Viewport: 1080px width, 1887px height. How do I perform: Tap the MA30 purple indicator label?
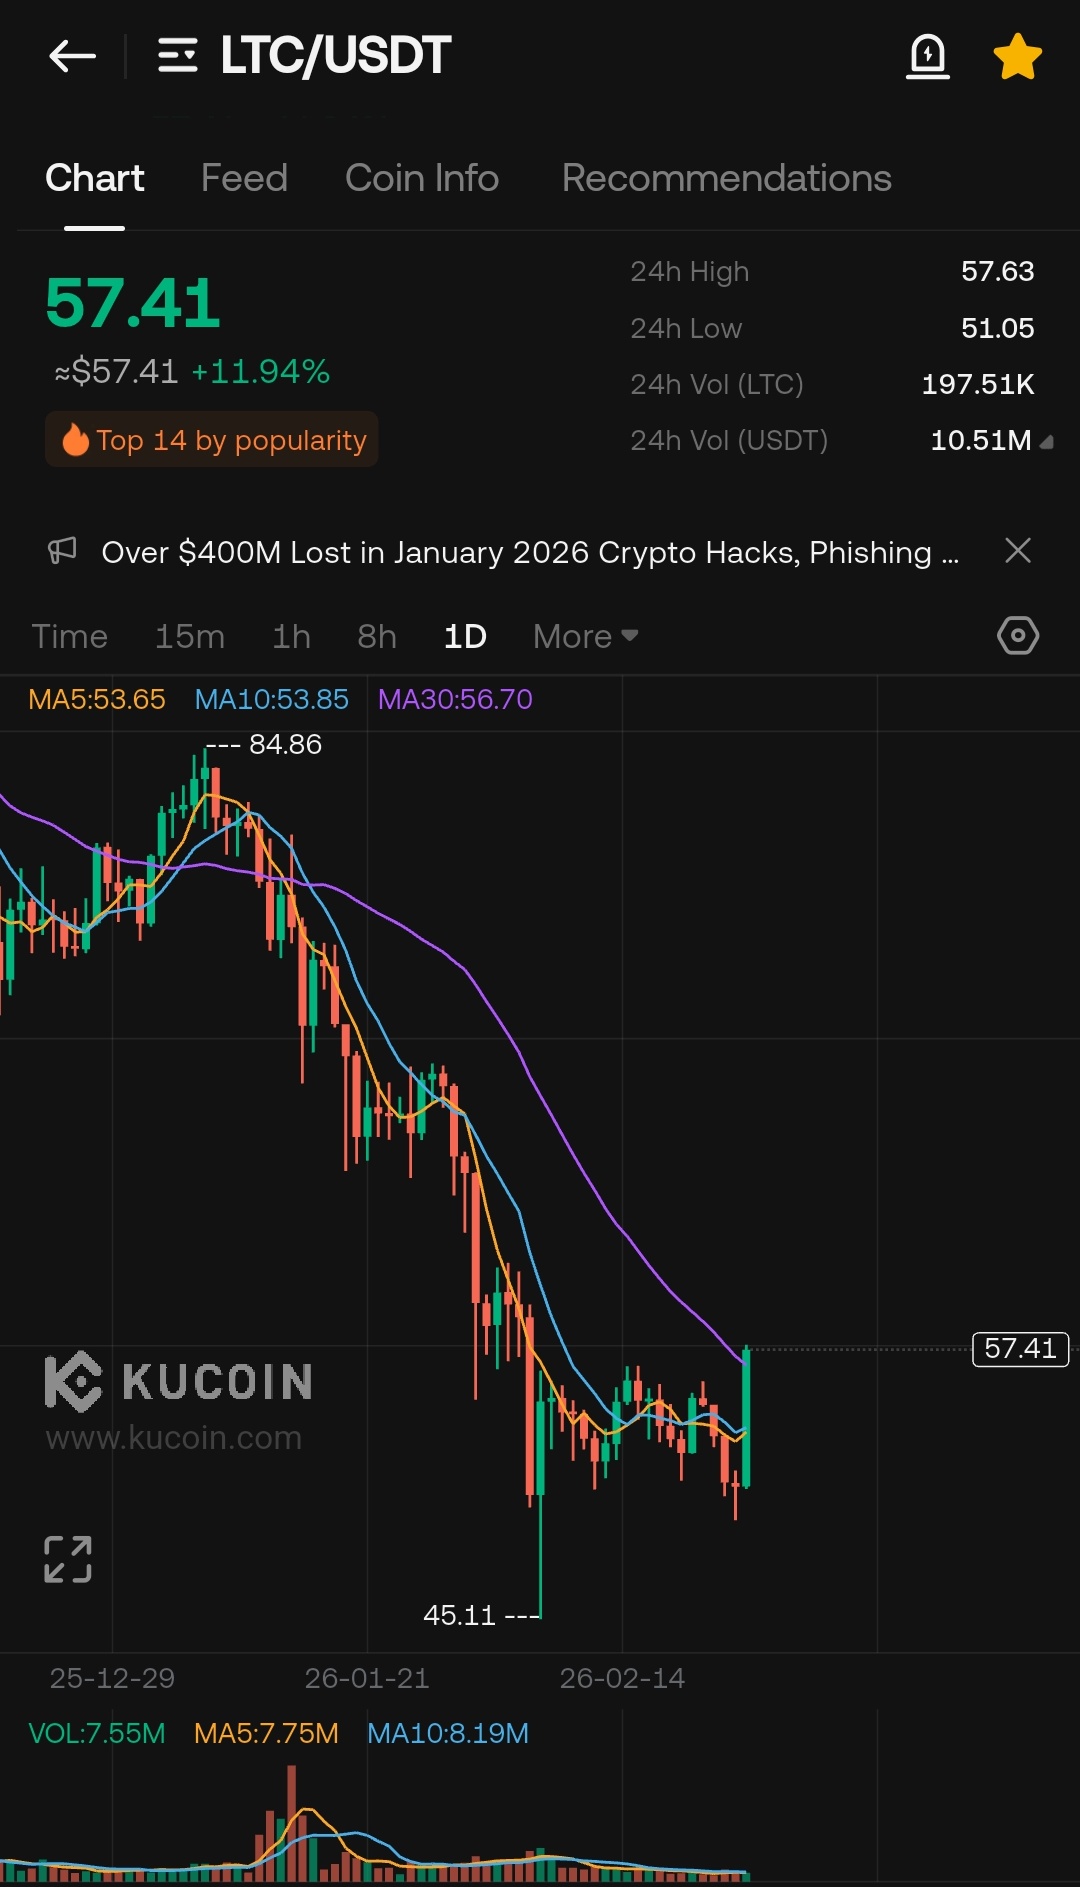455,699
